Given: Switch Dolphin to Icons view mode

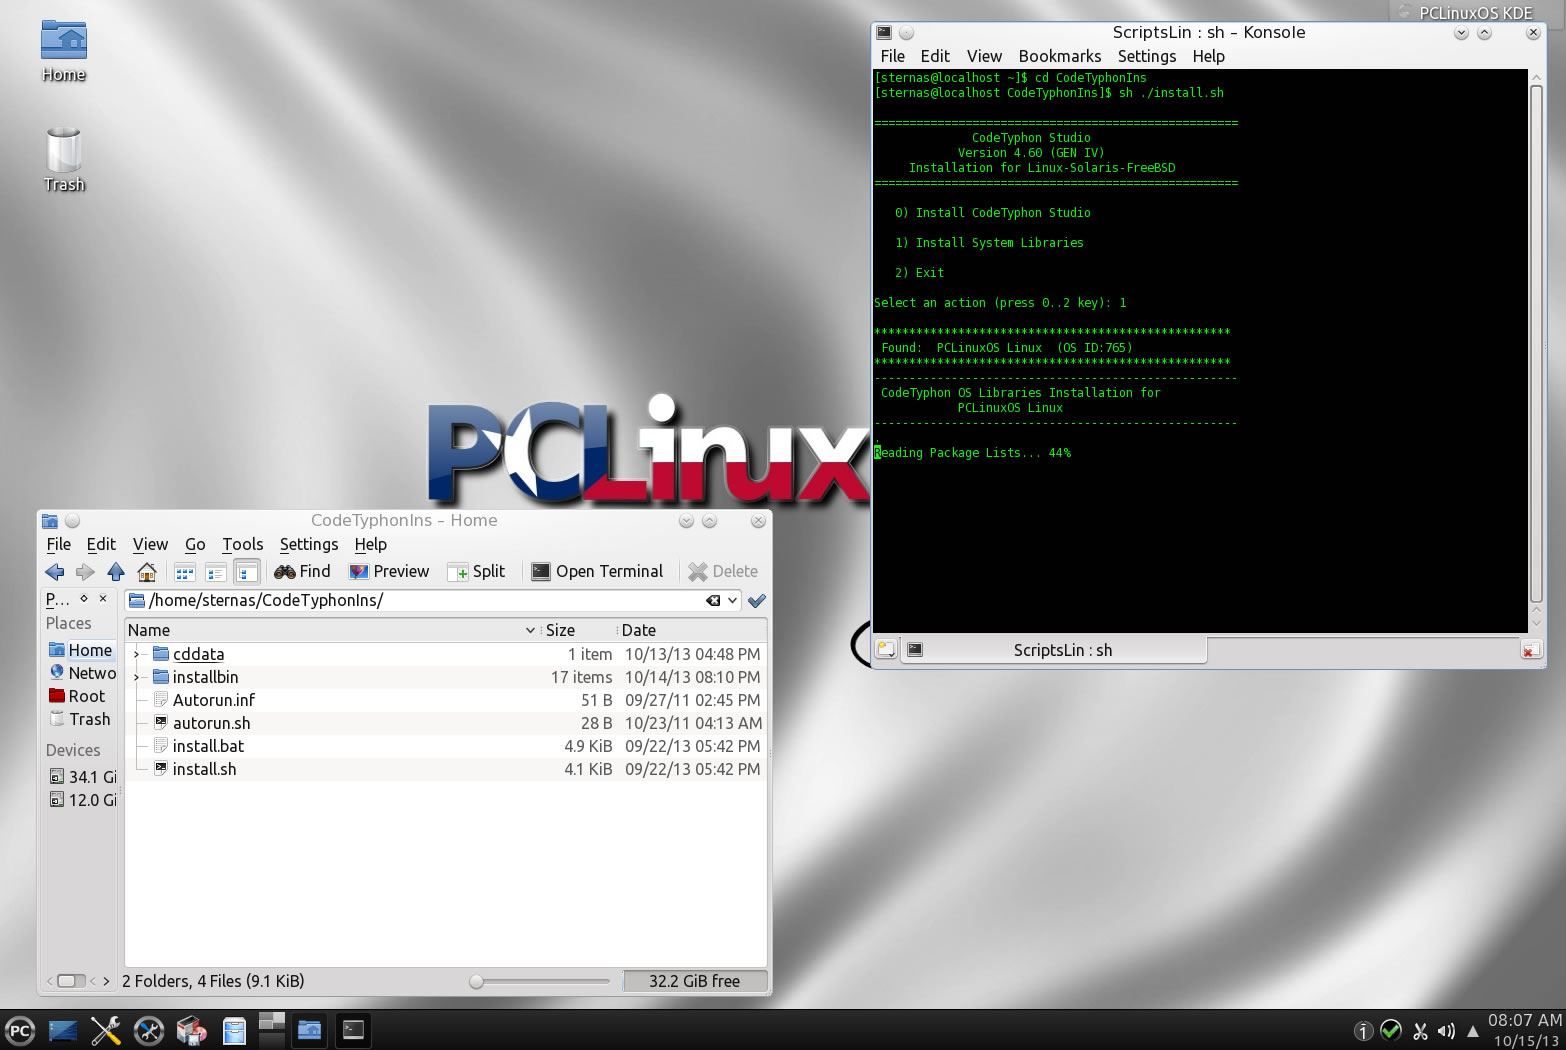Looking at the screenshot, I should [185, 572].
